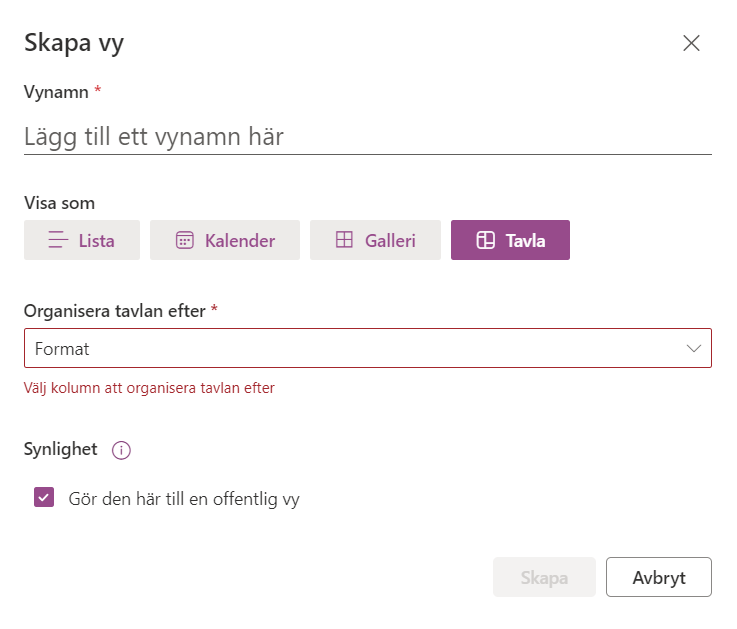The height and width of the screenshot is (629, 737).
Task: Open the Synlighet info icon
Action: coord(121,450)
